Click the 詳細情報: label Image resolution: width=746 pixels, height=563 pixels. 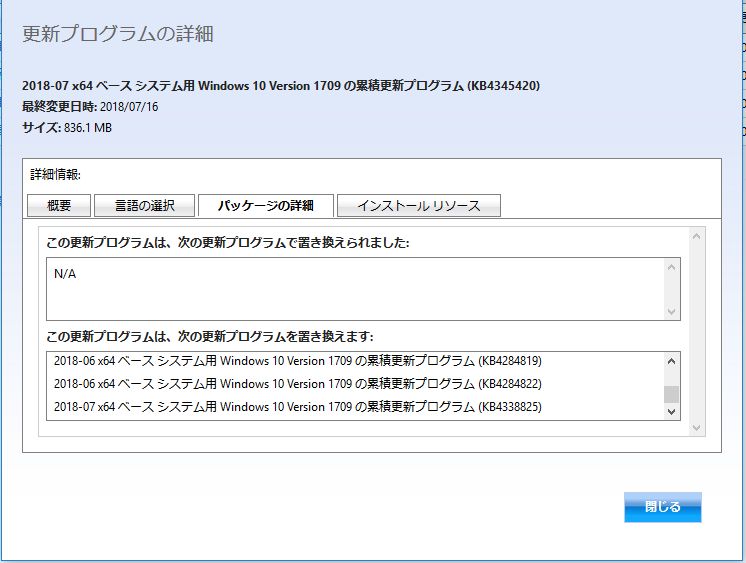click(x=56, y=175)
